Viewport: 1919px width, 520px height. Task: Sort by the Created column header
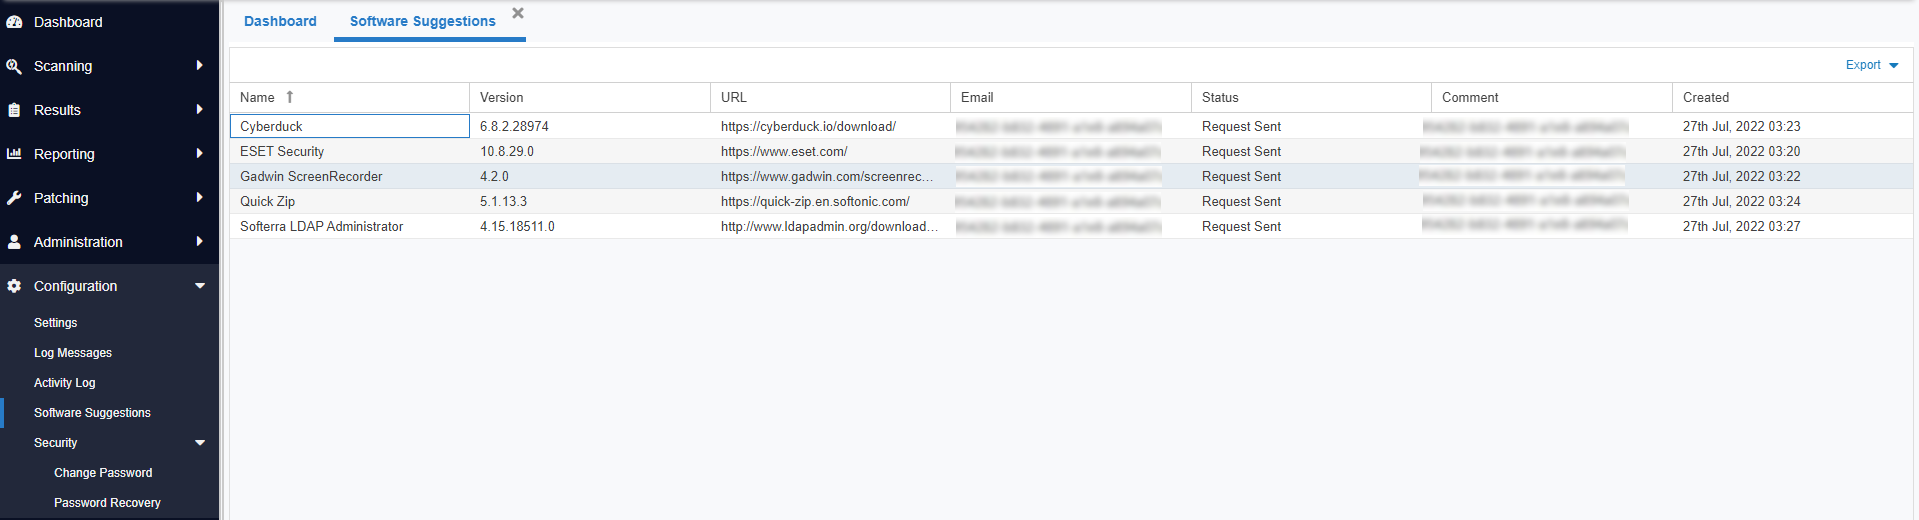coord(1706,97)
